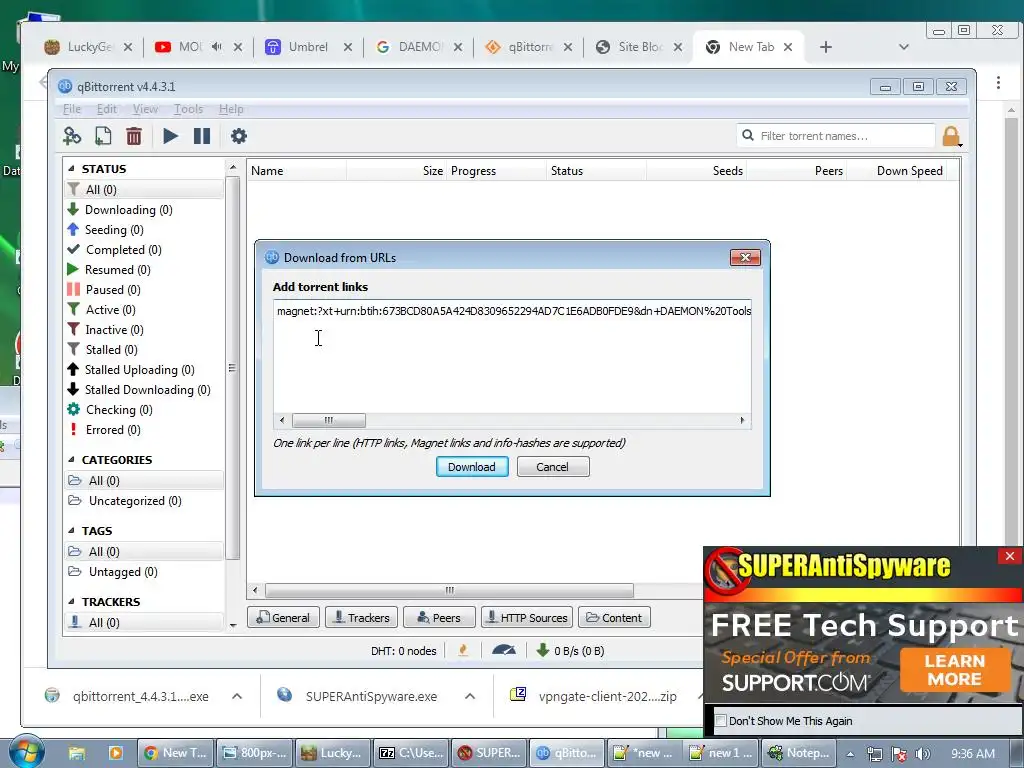Open Options via the gear icon
Image resolution: width=1024 pixels, height=768 pixels.
tap(239, 136)
